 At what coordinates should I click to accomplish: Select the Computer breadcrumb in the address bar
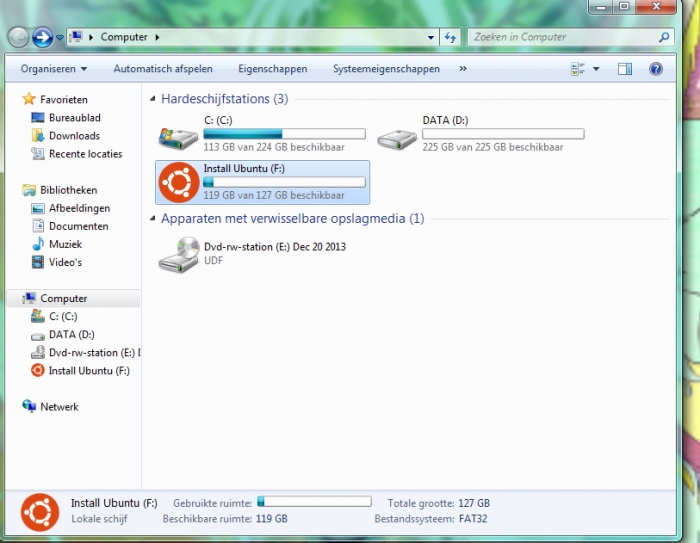(x=124, y=37)
